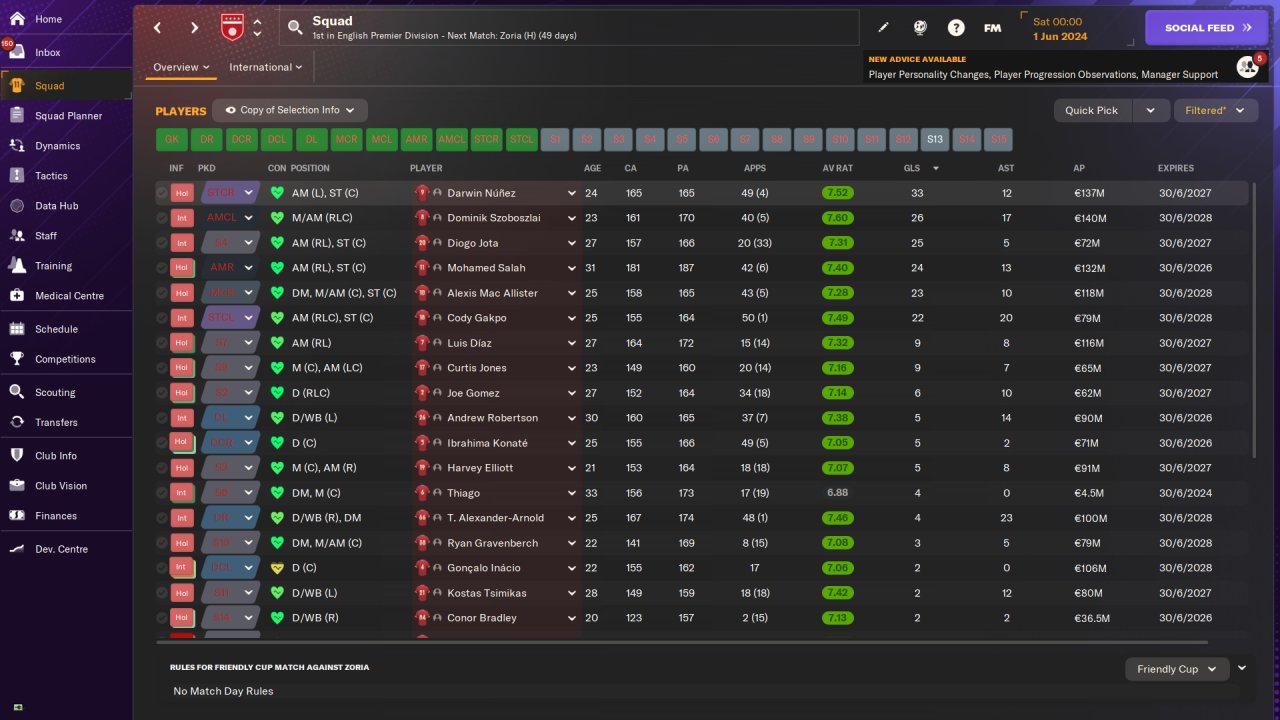Click the red club badge icon
Image resolution: width=1280 pixels, height=720 pixels.
(232, 28)
